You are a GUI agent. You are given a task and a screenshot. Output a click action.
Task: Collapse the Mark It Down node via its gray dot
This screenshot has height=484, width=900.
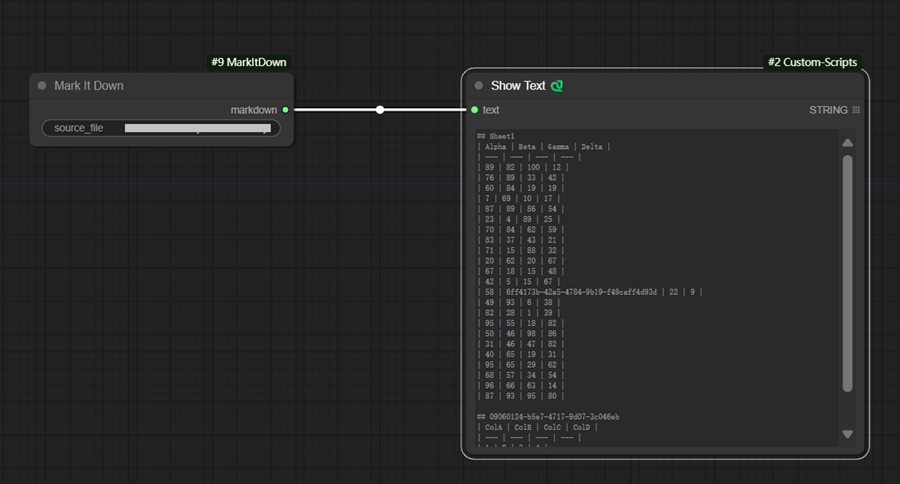(x=42, y=86)
